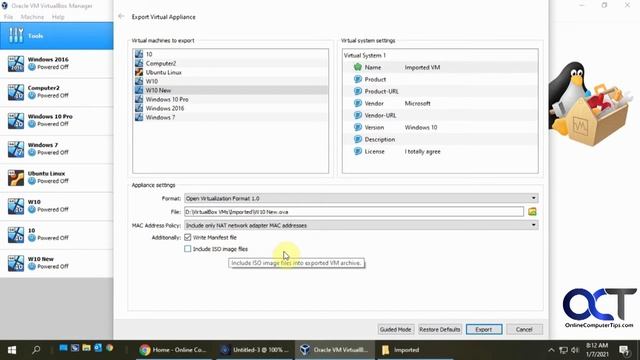The image size is (640, 360).
Task: Click the File path input field
Action: [353, 212]
